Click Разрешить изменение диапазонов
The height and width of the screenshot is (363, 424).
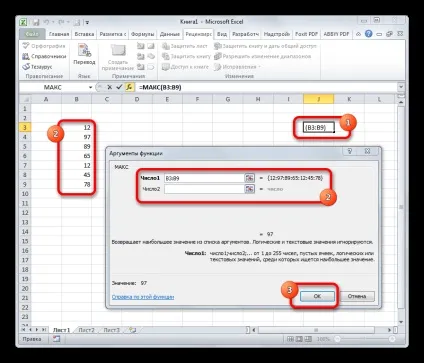point(263,56)
